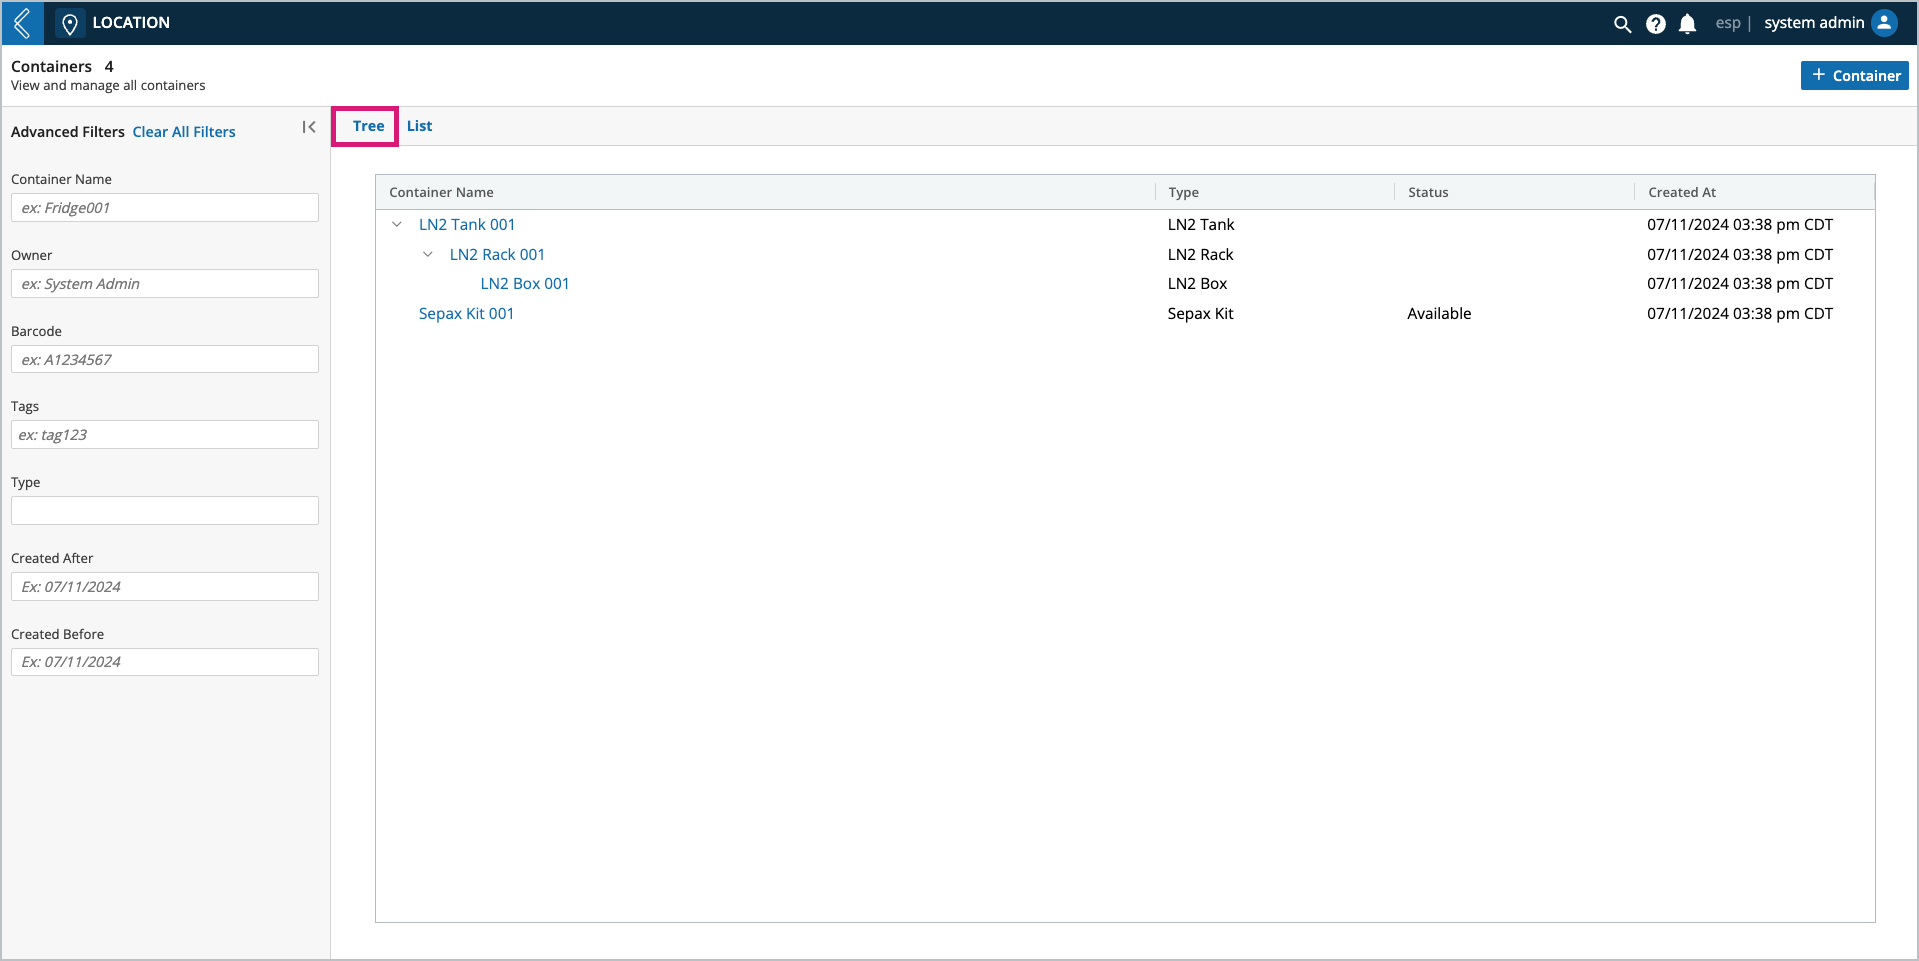Focus the Created Before date field

[165, 662]
